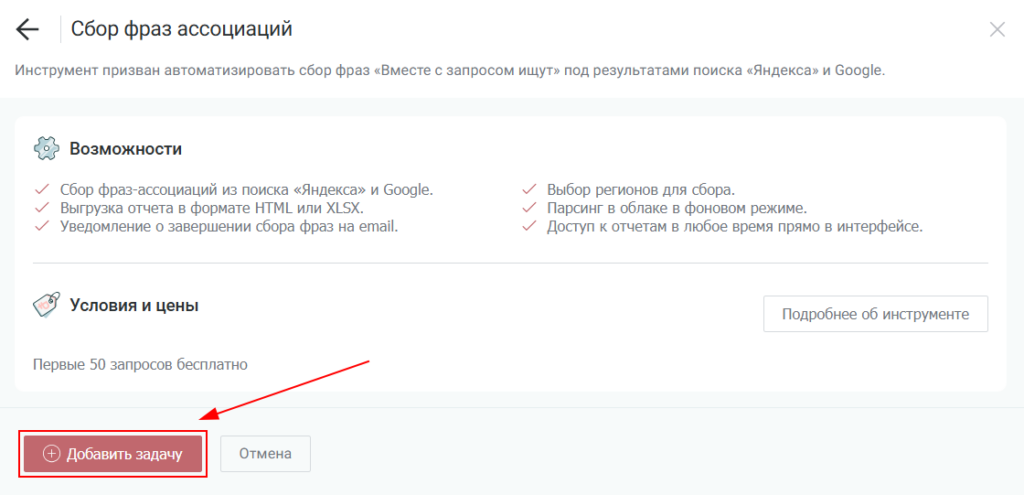Image resolution: width=1024 pixels, height=495 pixels.
Task: Click checkmark beside Парсинг в облаке
Action: pos(529,208)
